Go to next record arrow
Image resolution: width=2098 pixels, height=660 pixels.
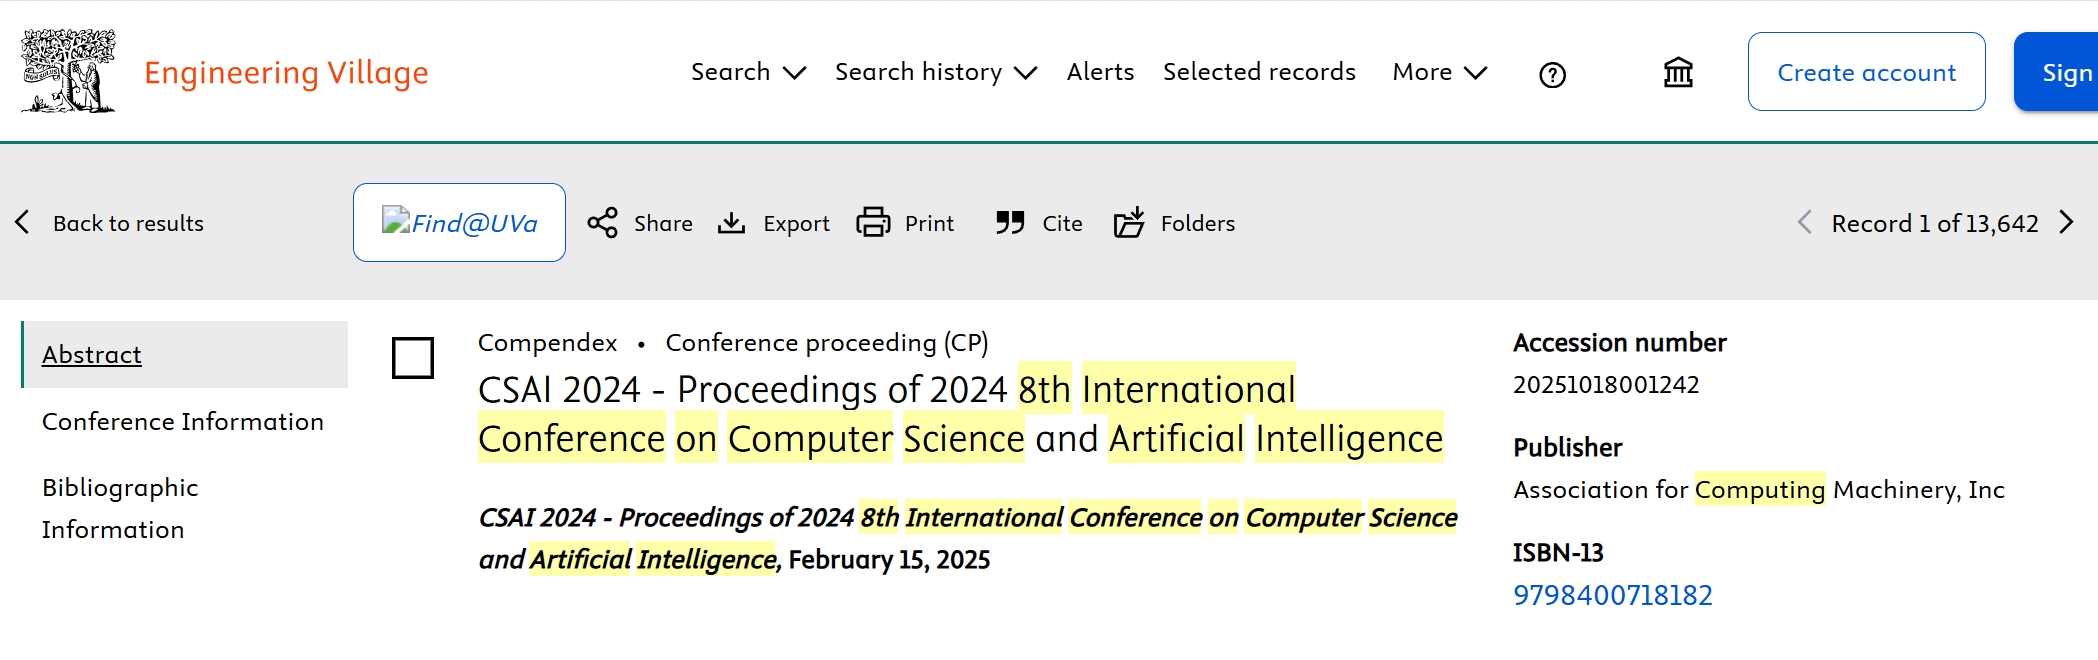click(2067, 222)
